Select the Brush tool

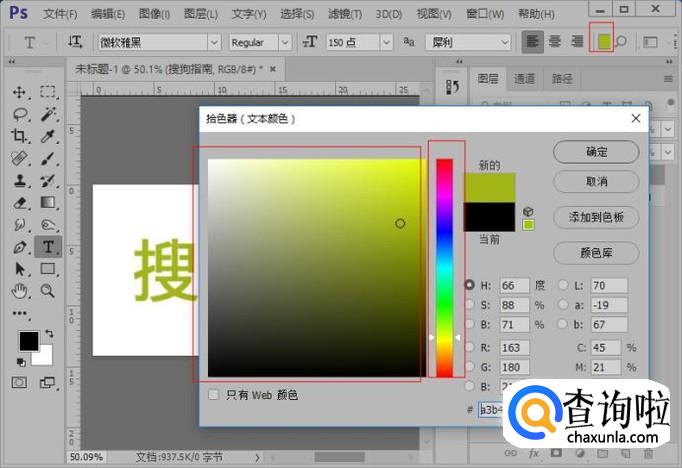coord(48,158)
